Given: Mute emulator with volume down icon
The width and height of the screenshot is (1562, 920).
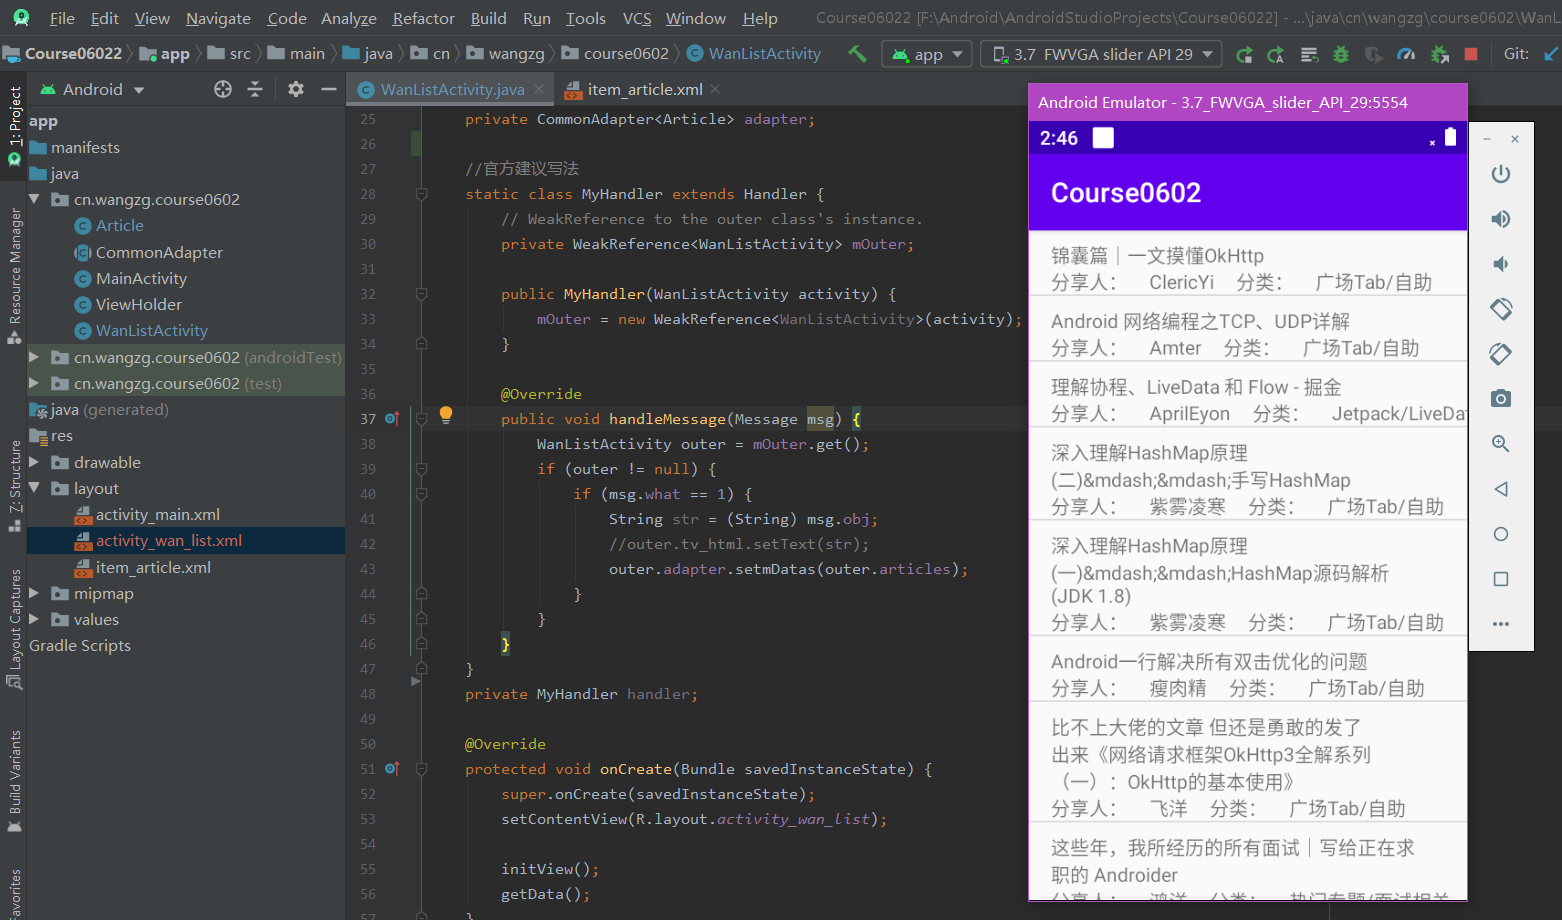Looking at the screenshot, I should pos(1501,263).
